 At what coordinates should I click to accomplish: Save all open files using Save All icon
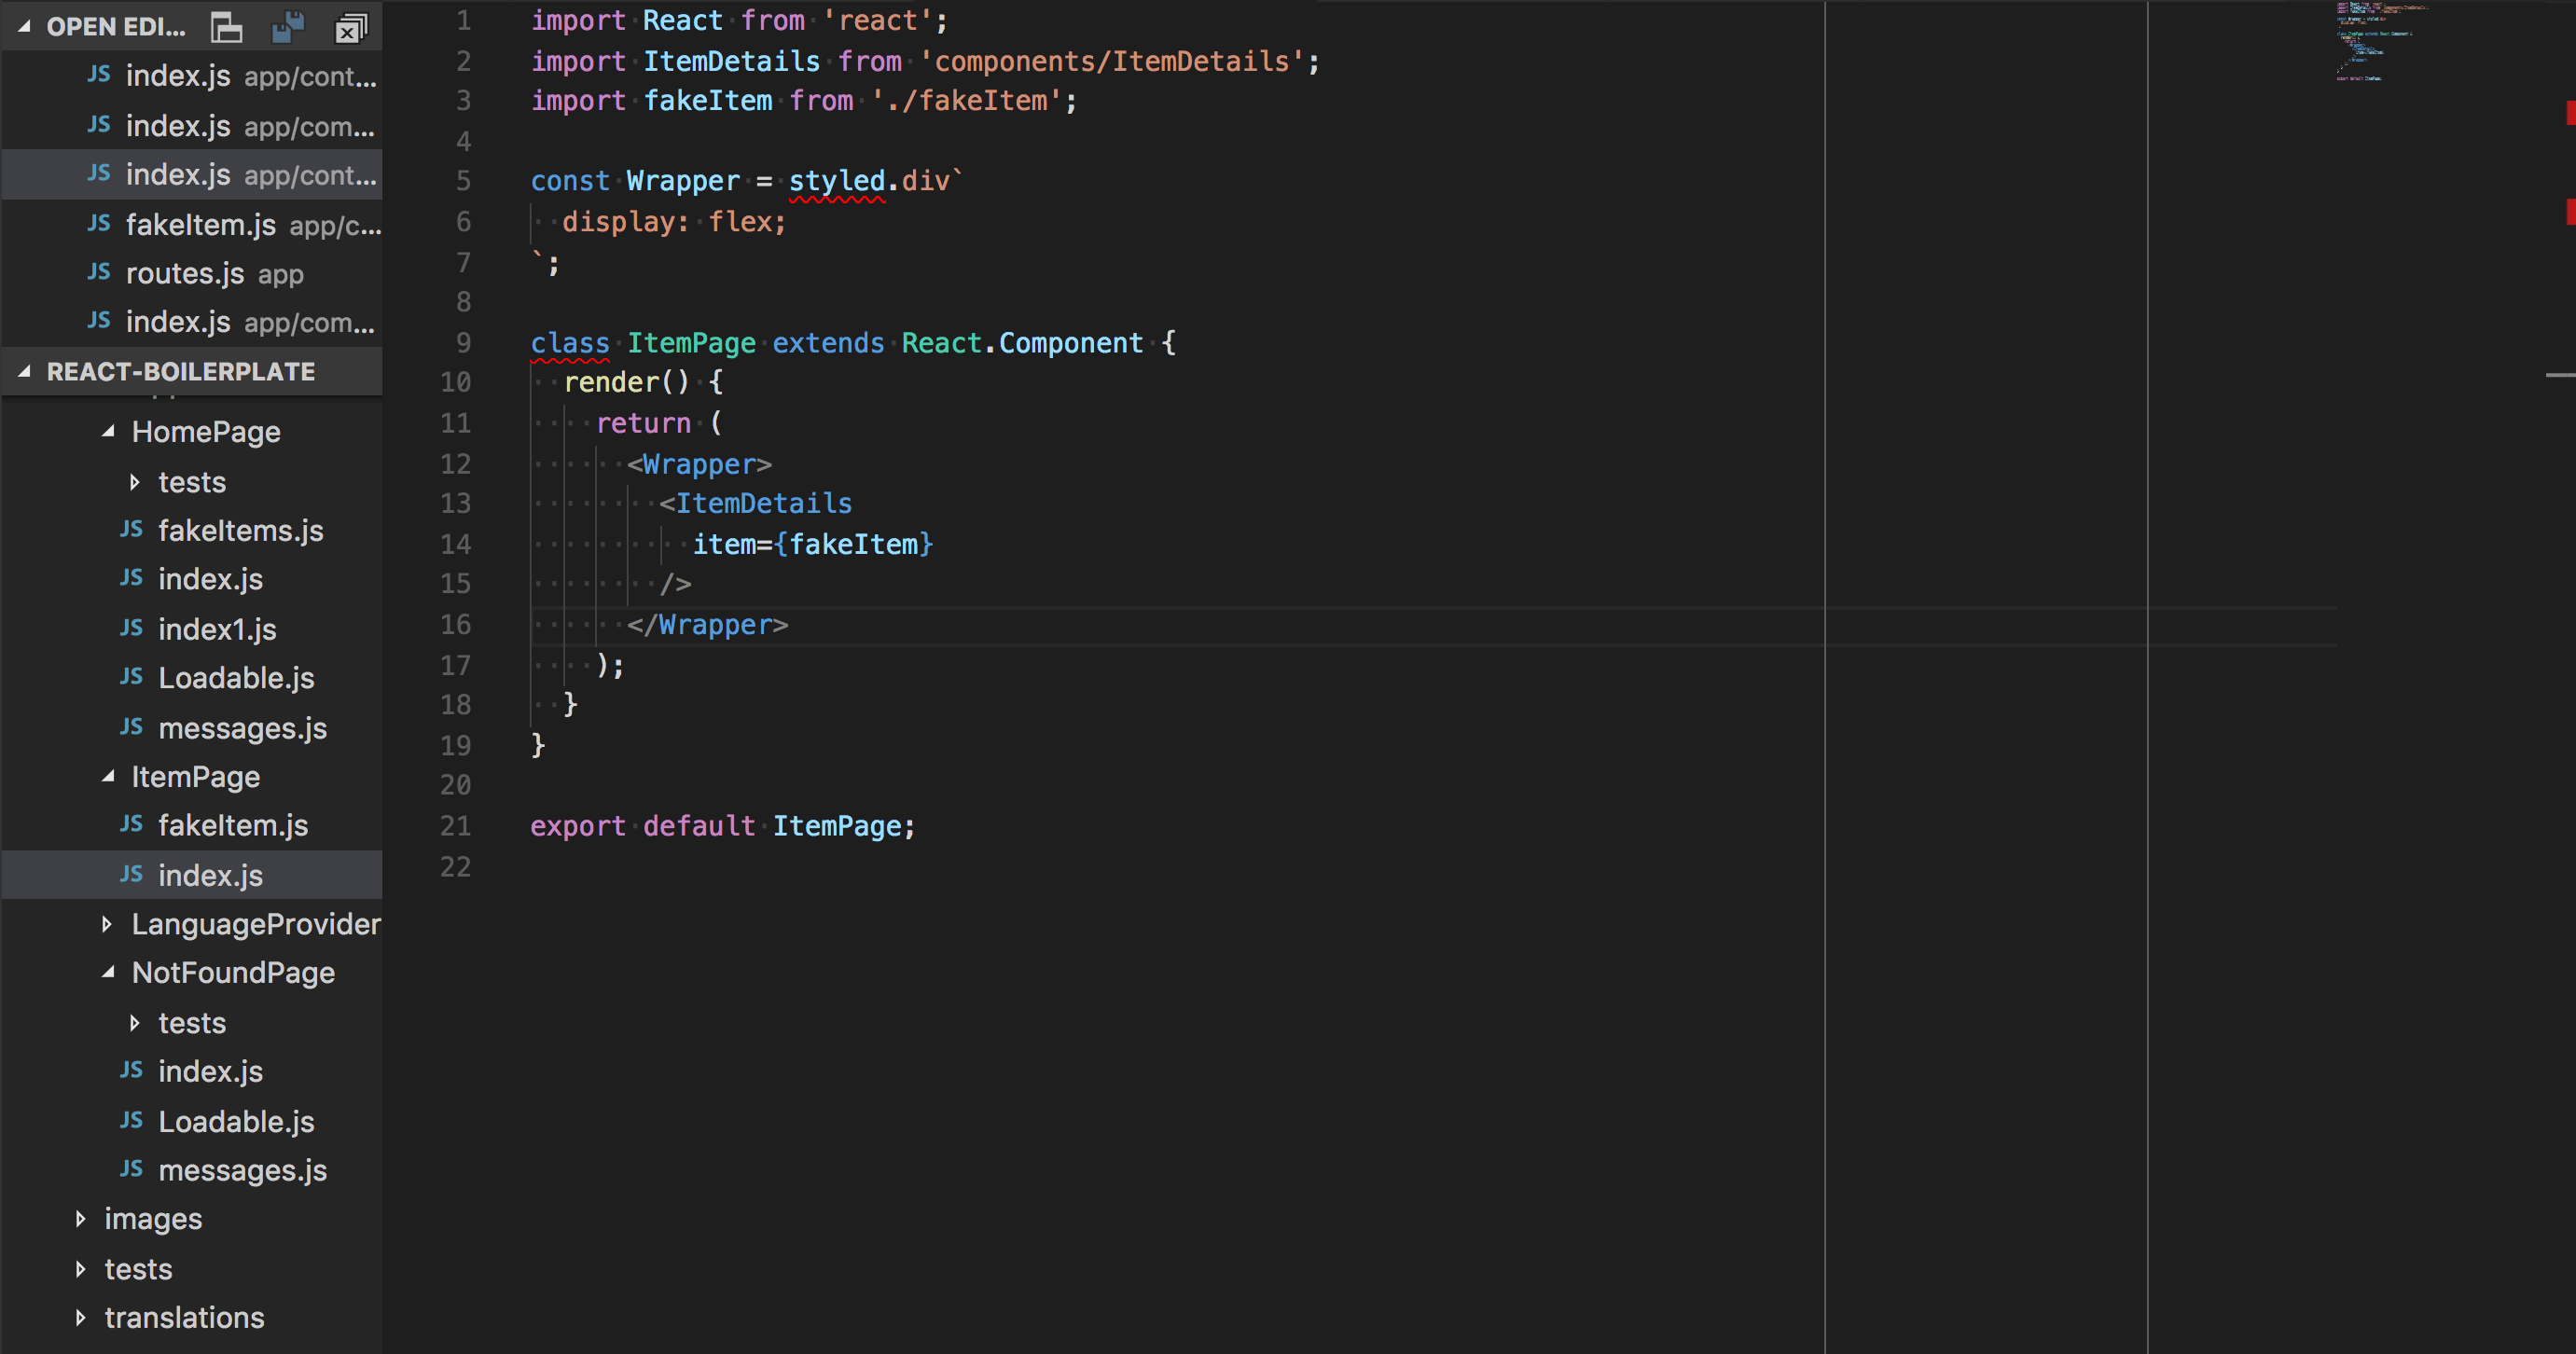[x=288, y=27]
